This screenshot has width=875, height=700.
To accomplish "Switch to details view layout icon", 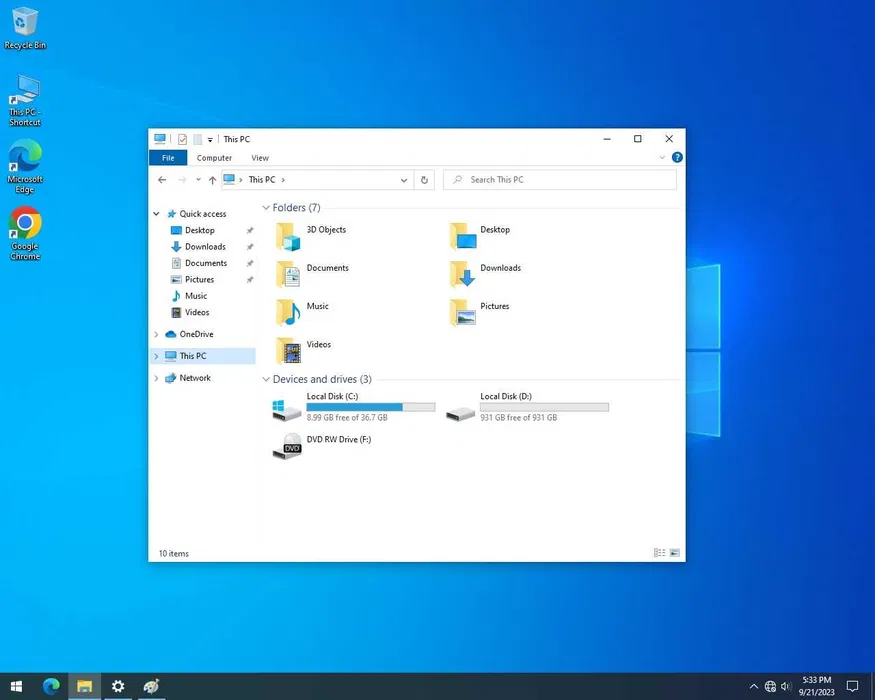I will pyautogui.click(x=660, y=553).
